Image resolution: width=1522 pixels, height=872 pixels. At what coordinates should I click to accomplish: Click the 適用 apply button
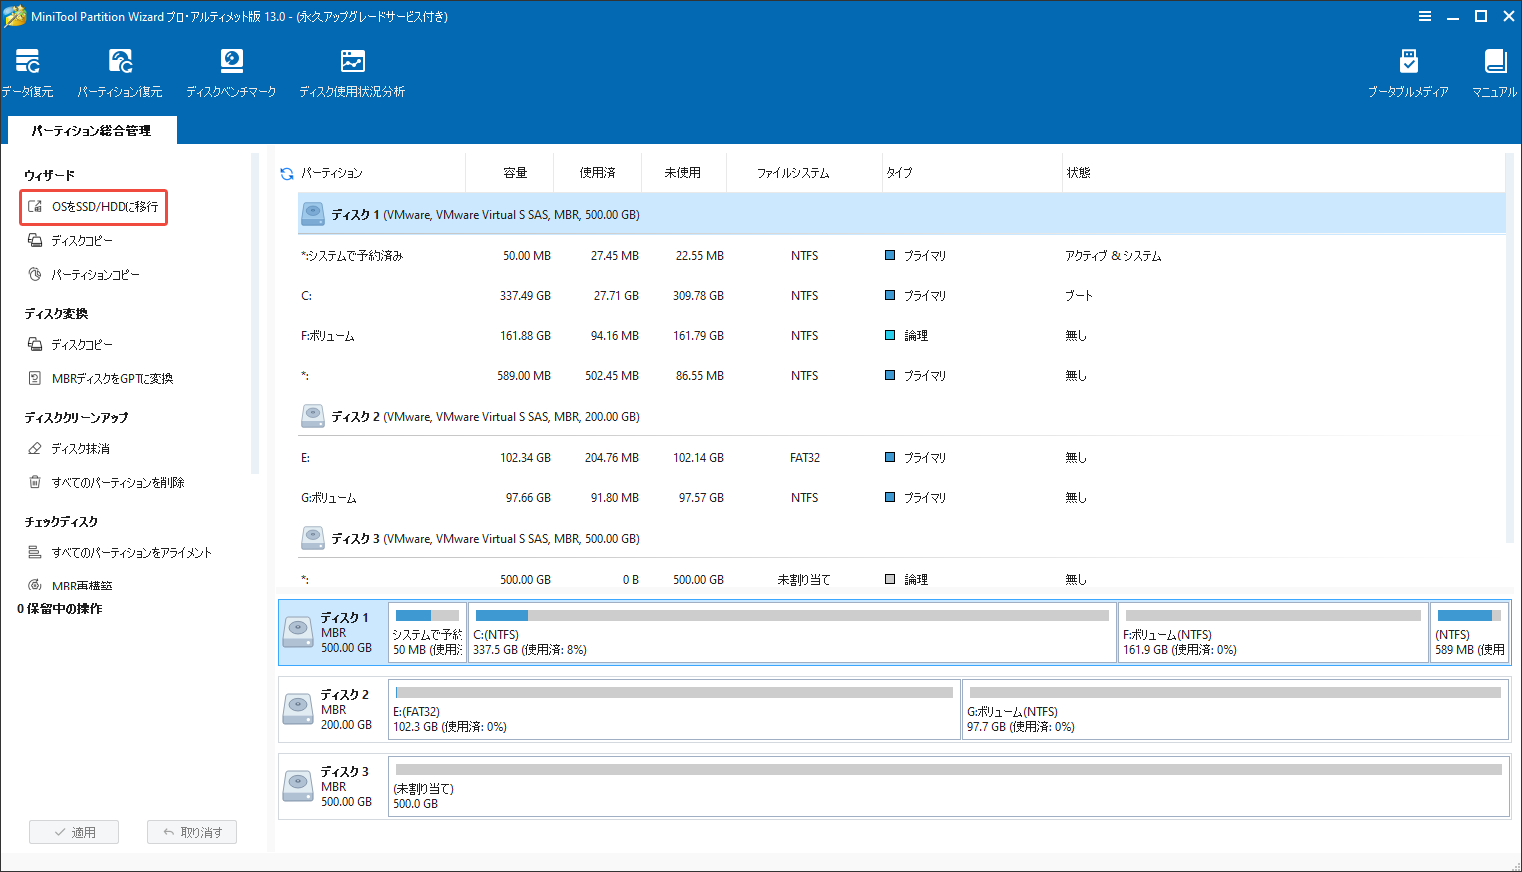pyautogui.click(x=73, y=831)
